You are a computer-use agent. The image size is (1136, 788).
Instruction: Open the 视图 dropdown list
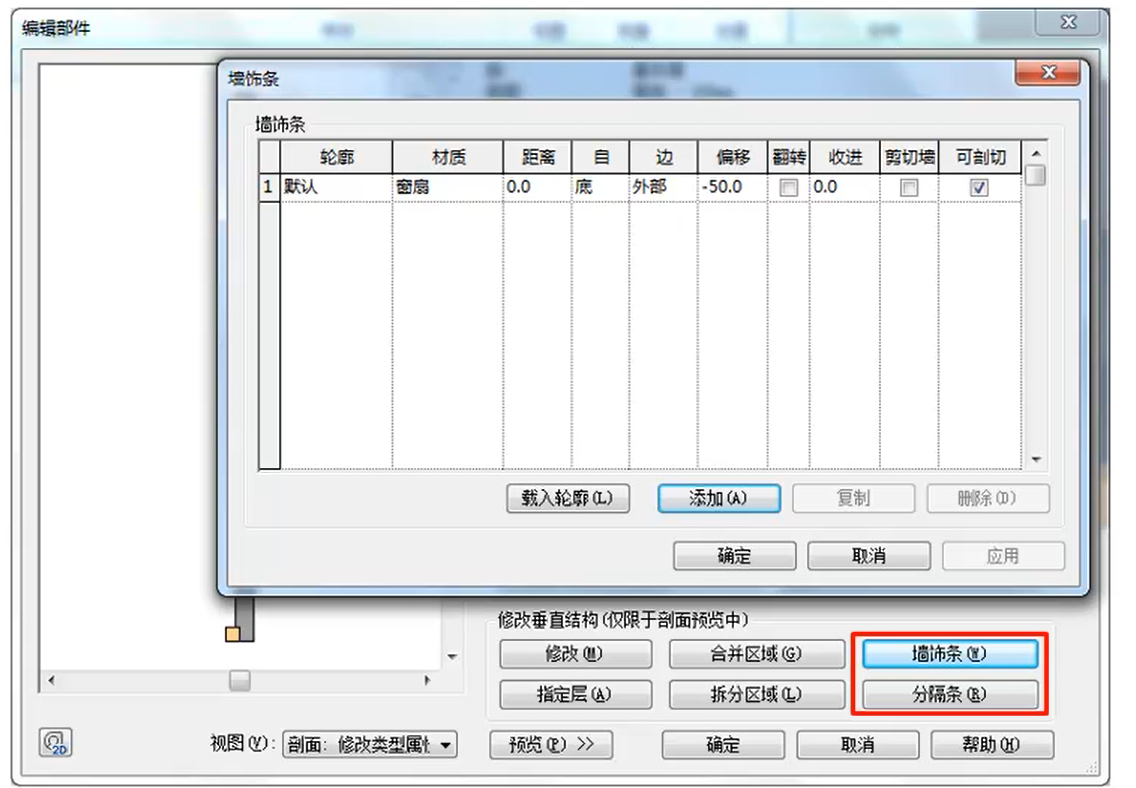point(445,745)
